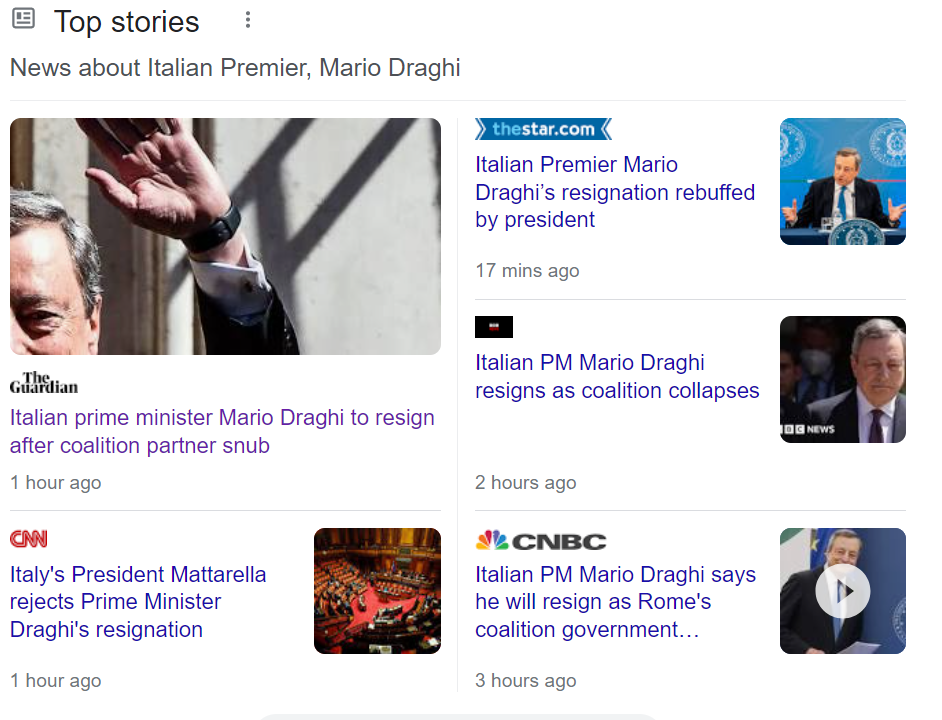This screenshot has height=720, width=942.
Task: Click the small flag source icon above the BBC story
Action: (494, 327)
